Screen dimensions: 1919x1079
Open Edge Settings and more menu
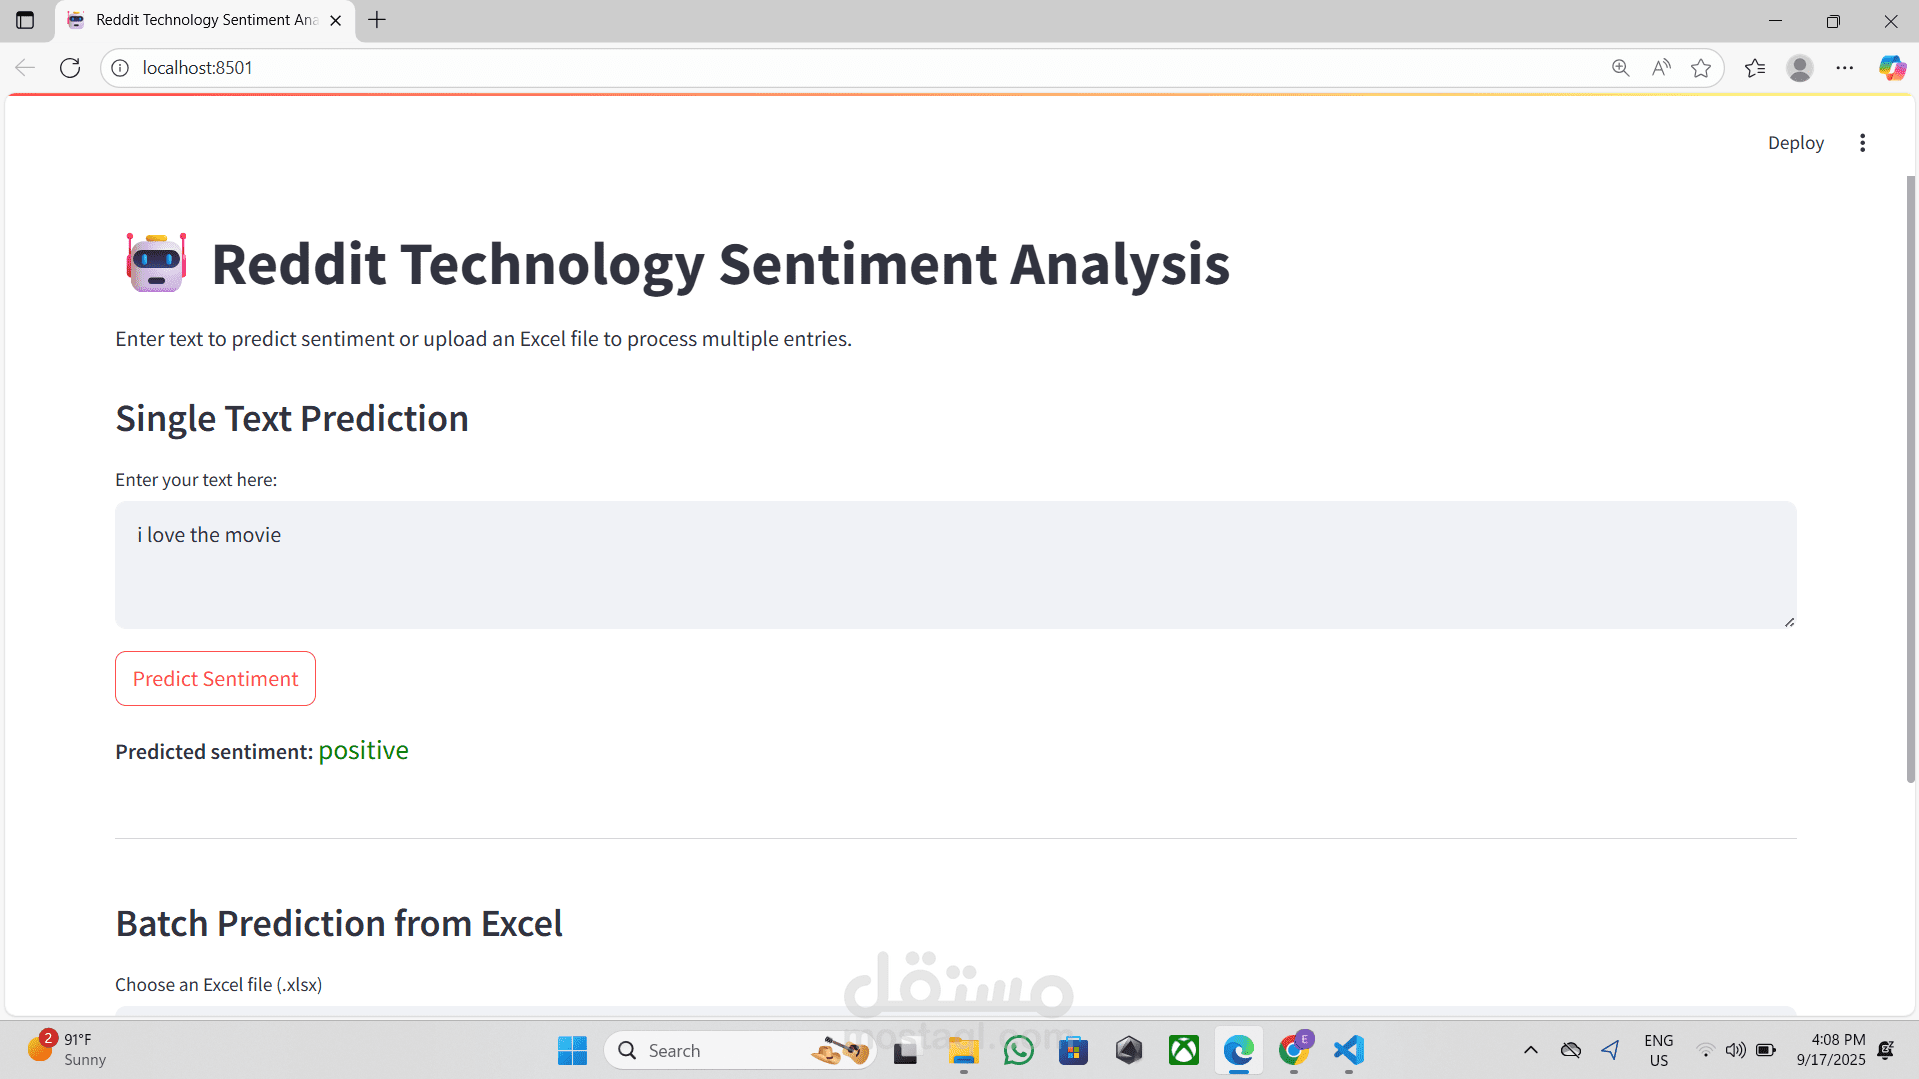[x=1846, y=67]
